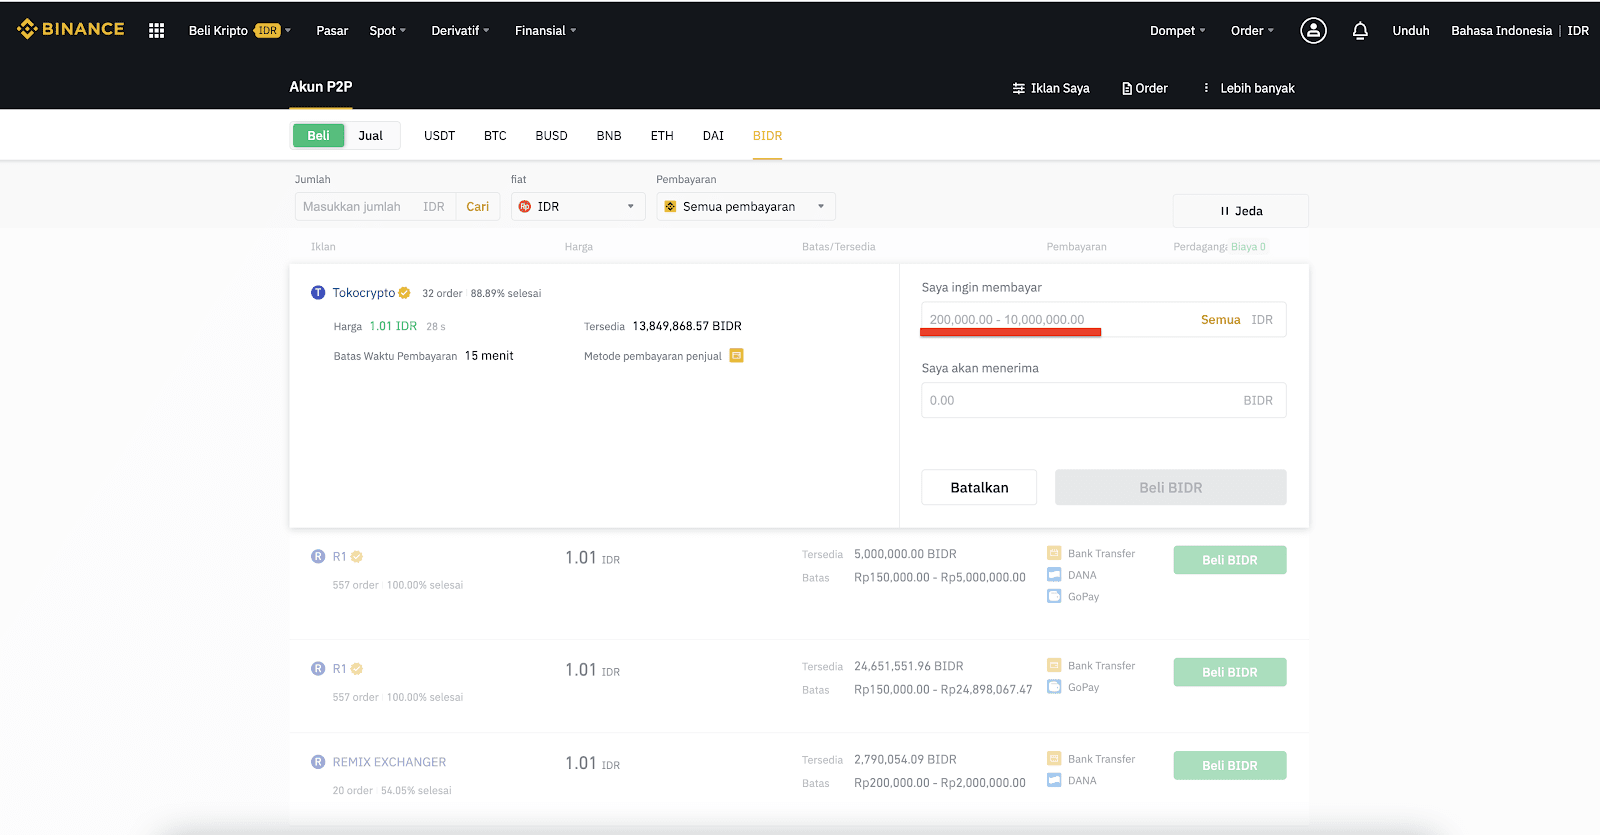Click the GoPay icon in 5,000,000.00 BIDR row

[1054, 596]
